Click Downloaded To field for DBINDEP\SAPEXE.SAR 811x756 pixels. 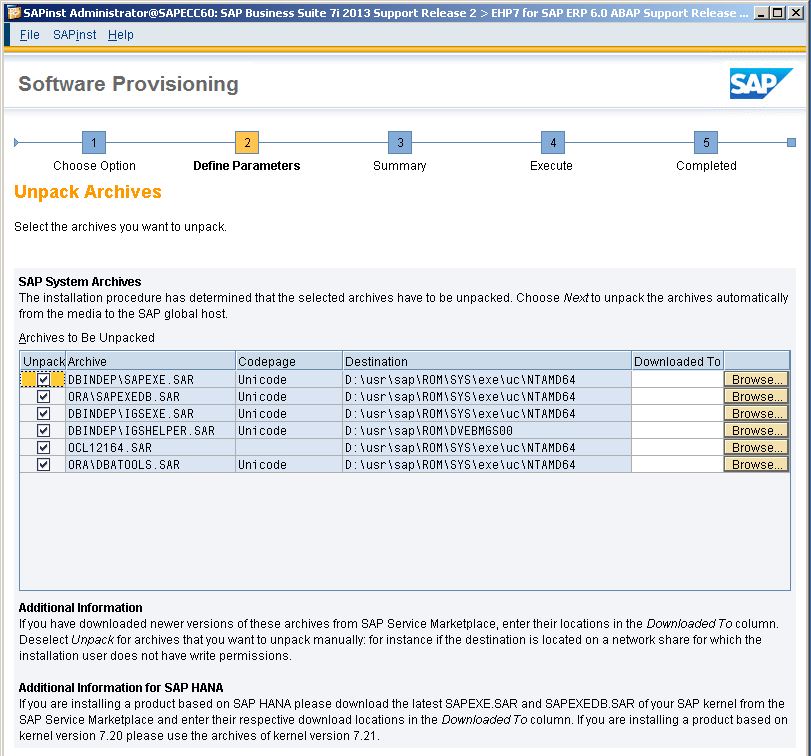click(677, 380)
